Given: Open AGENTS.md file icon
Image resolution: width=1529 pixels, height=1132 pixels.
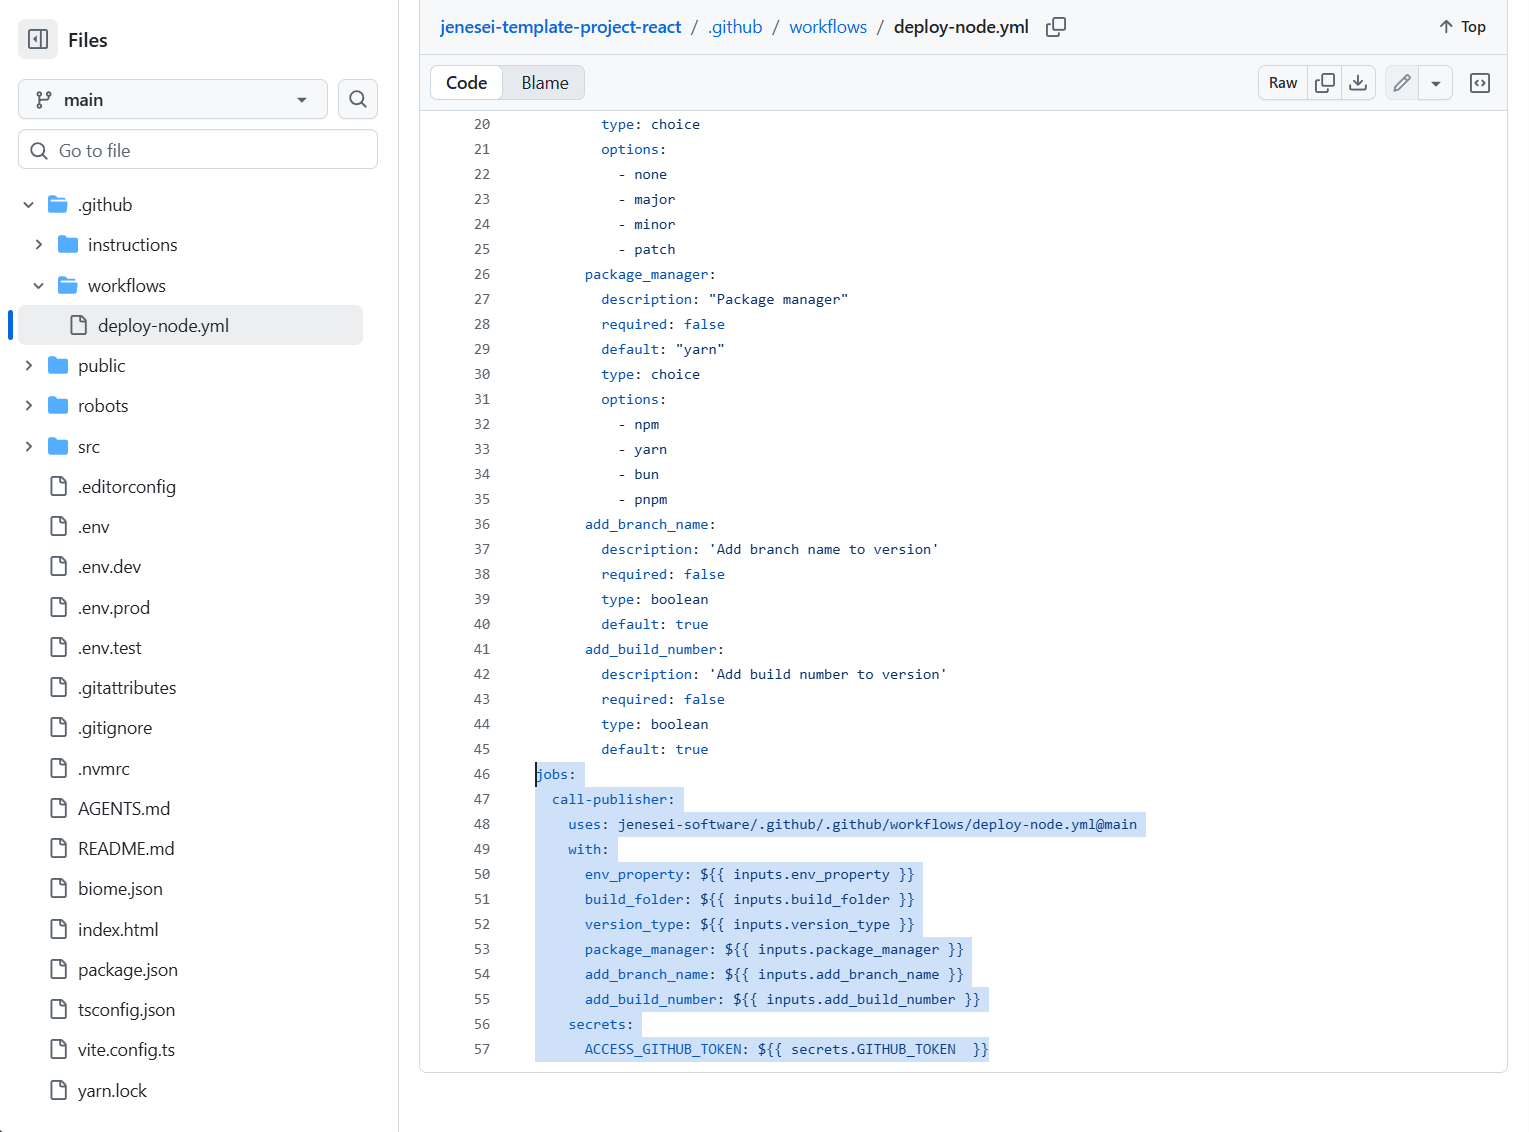Looking at the screenshot, I should [59, 809].
